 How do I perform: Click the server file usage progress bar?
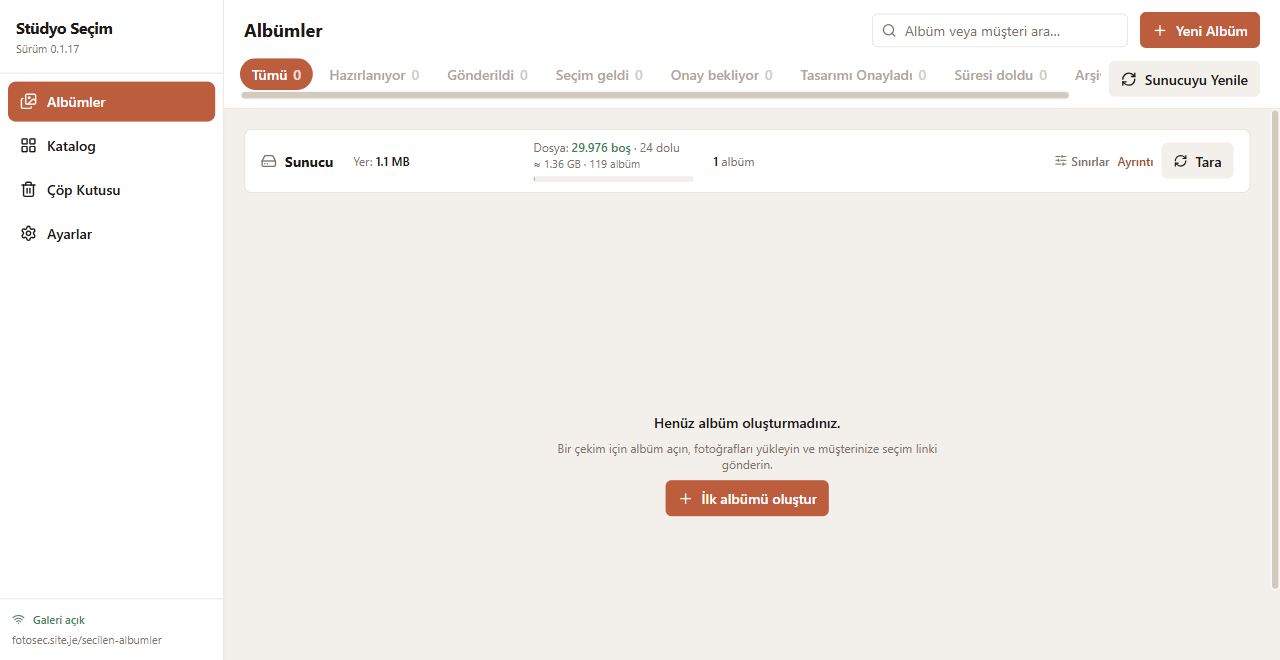(x=613, y=179)
